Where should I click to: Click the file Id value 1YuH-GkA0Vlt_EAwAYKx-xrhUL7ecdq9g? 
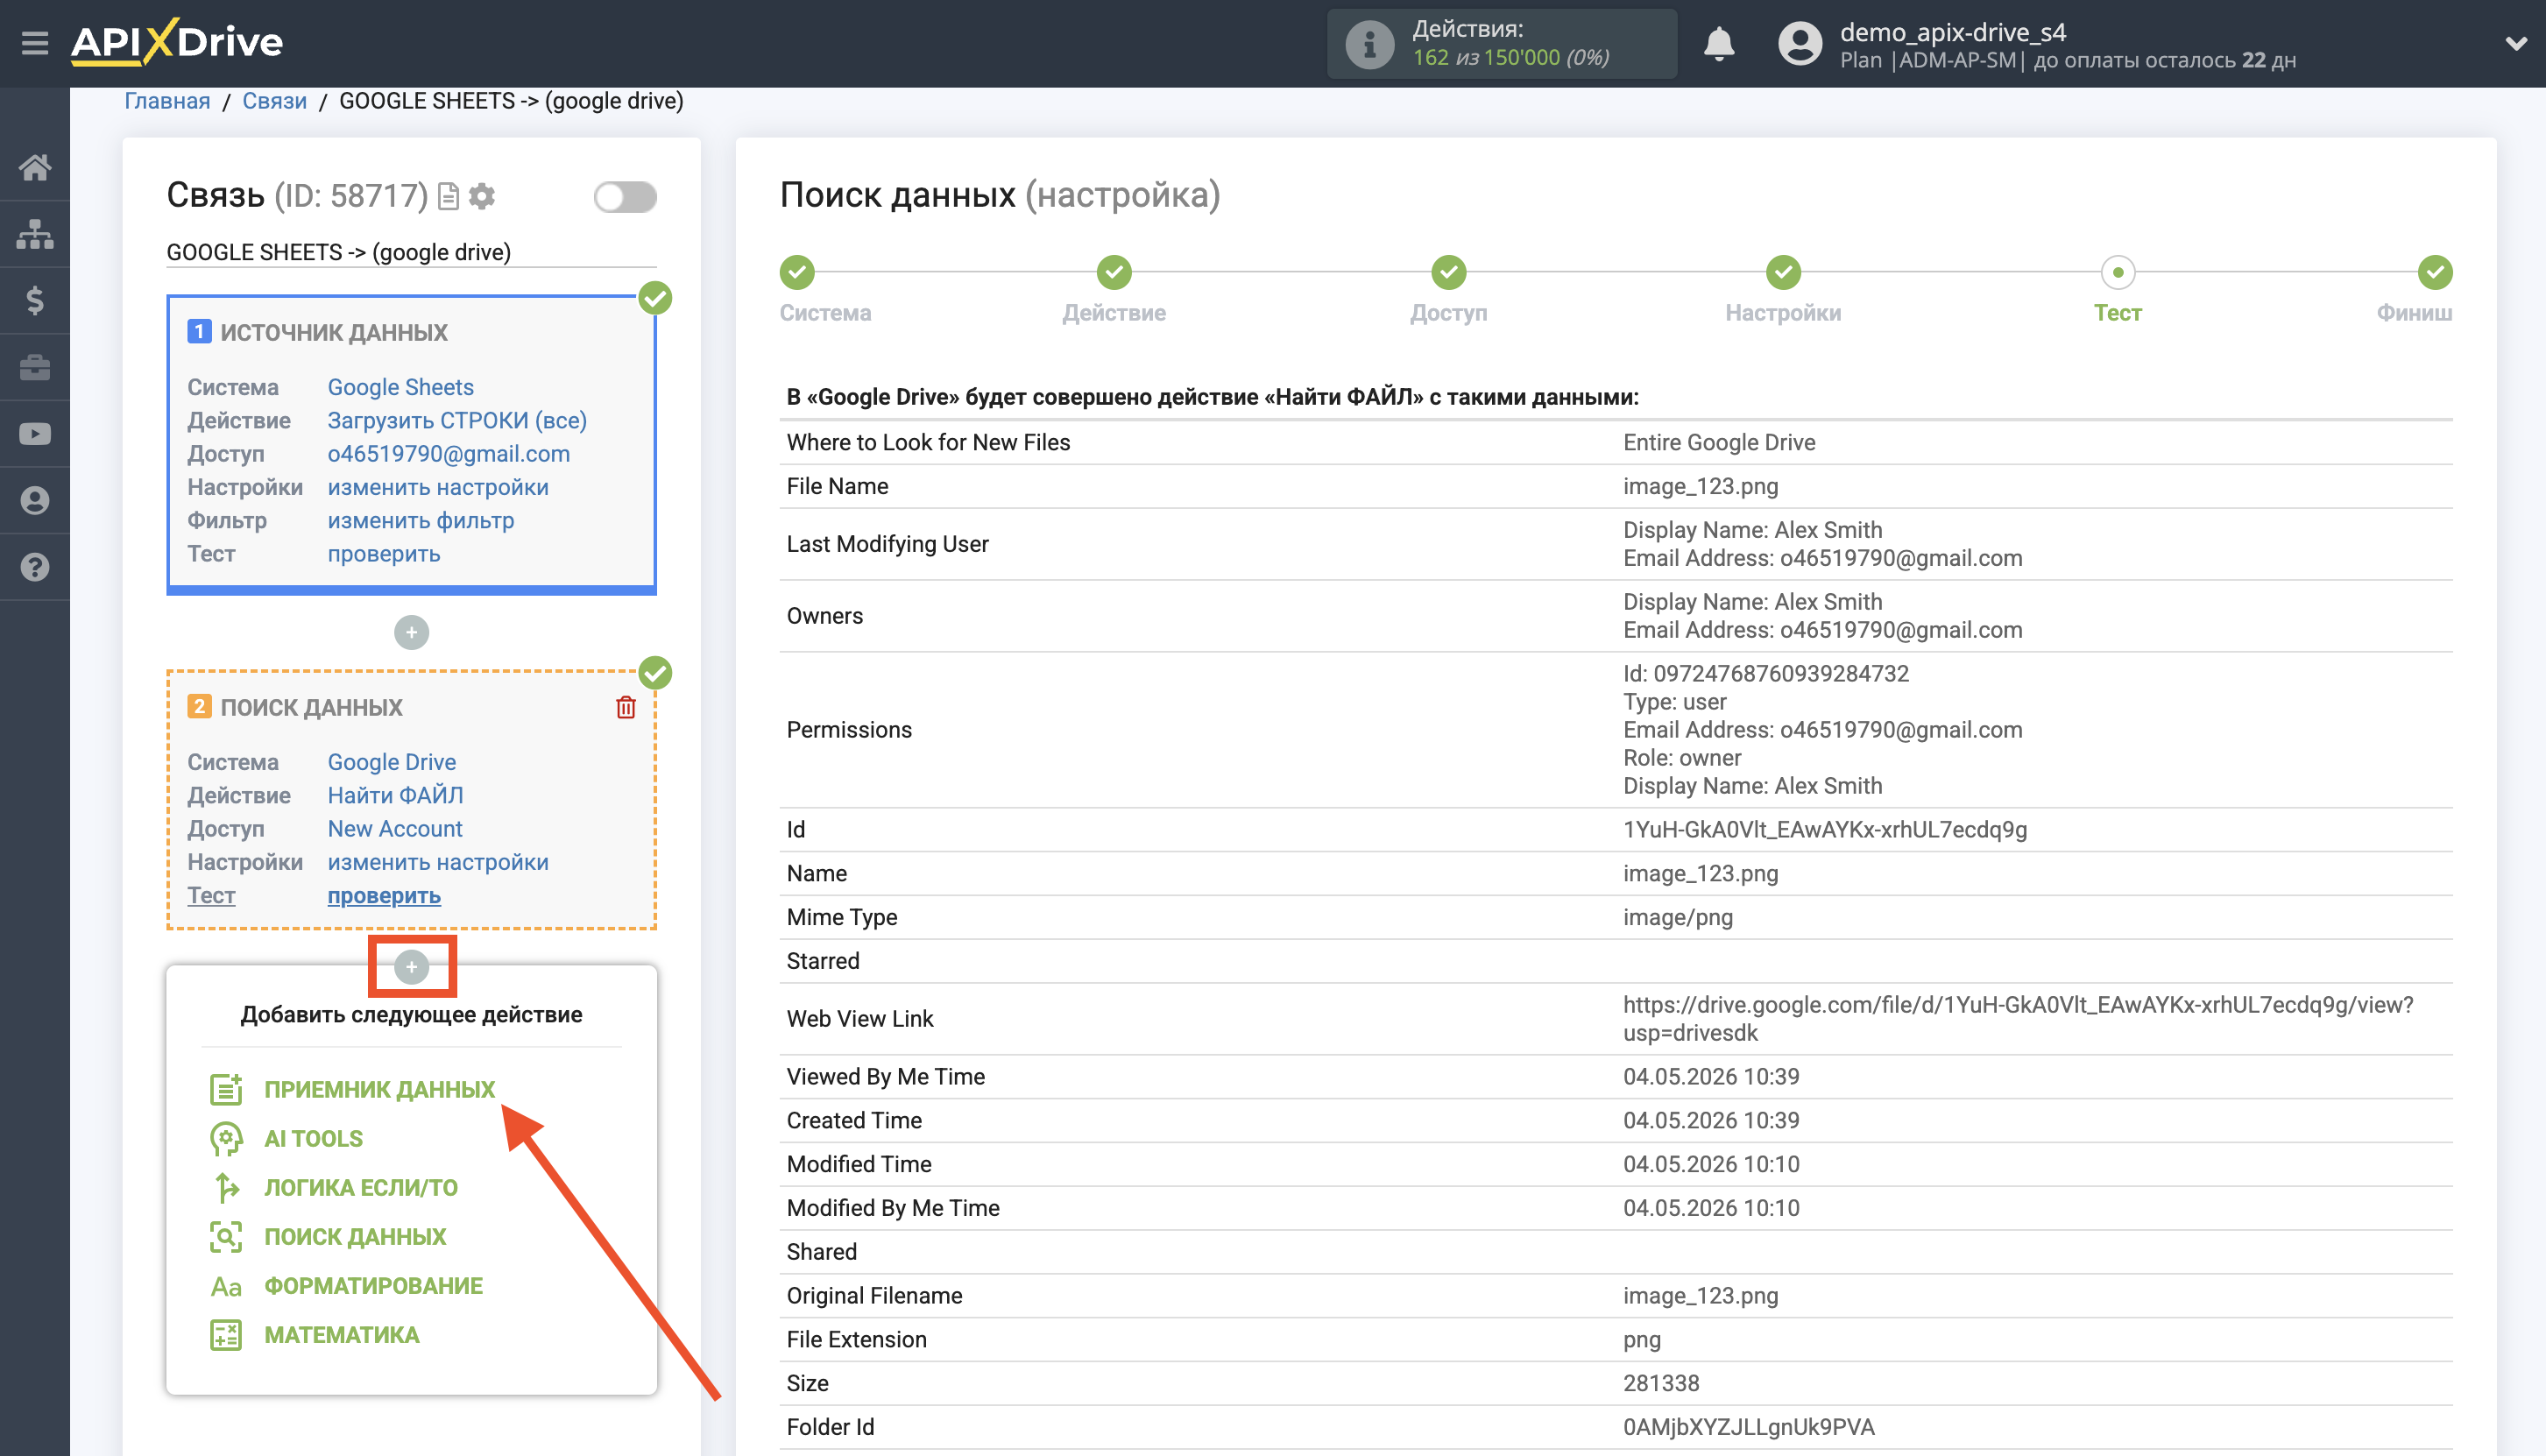[x=1825, y=829]
